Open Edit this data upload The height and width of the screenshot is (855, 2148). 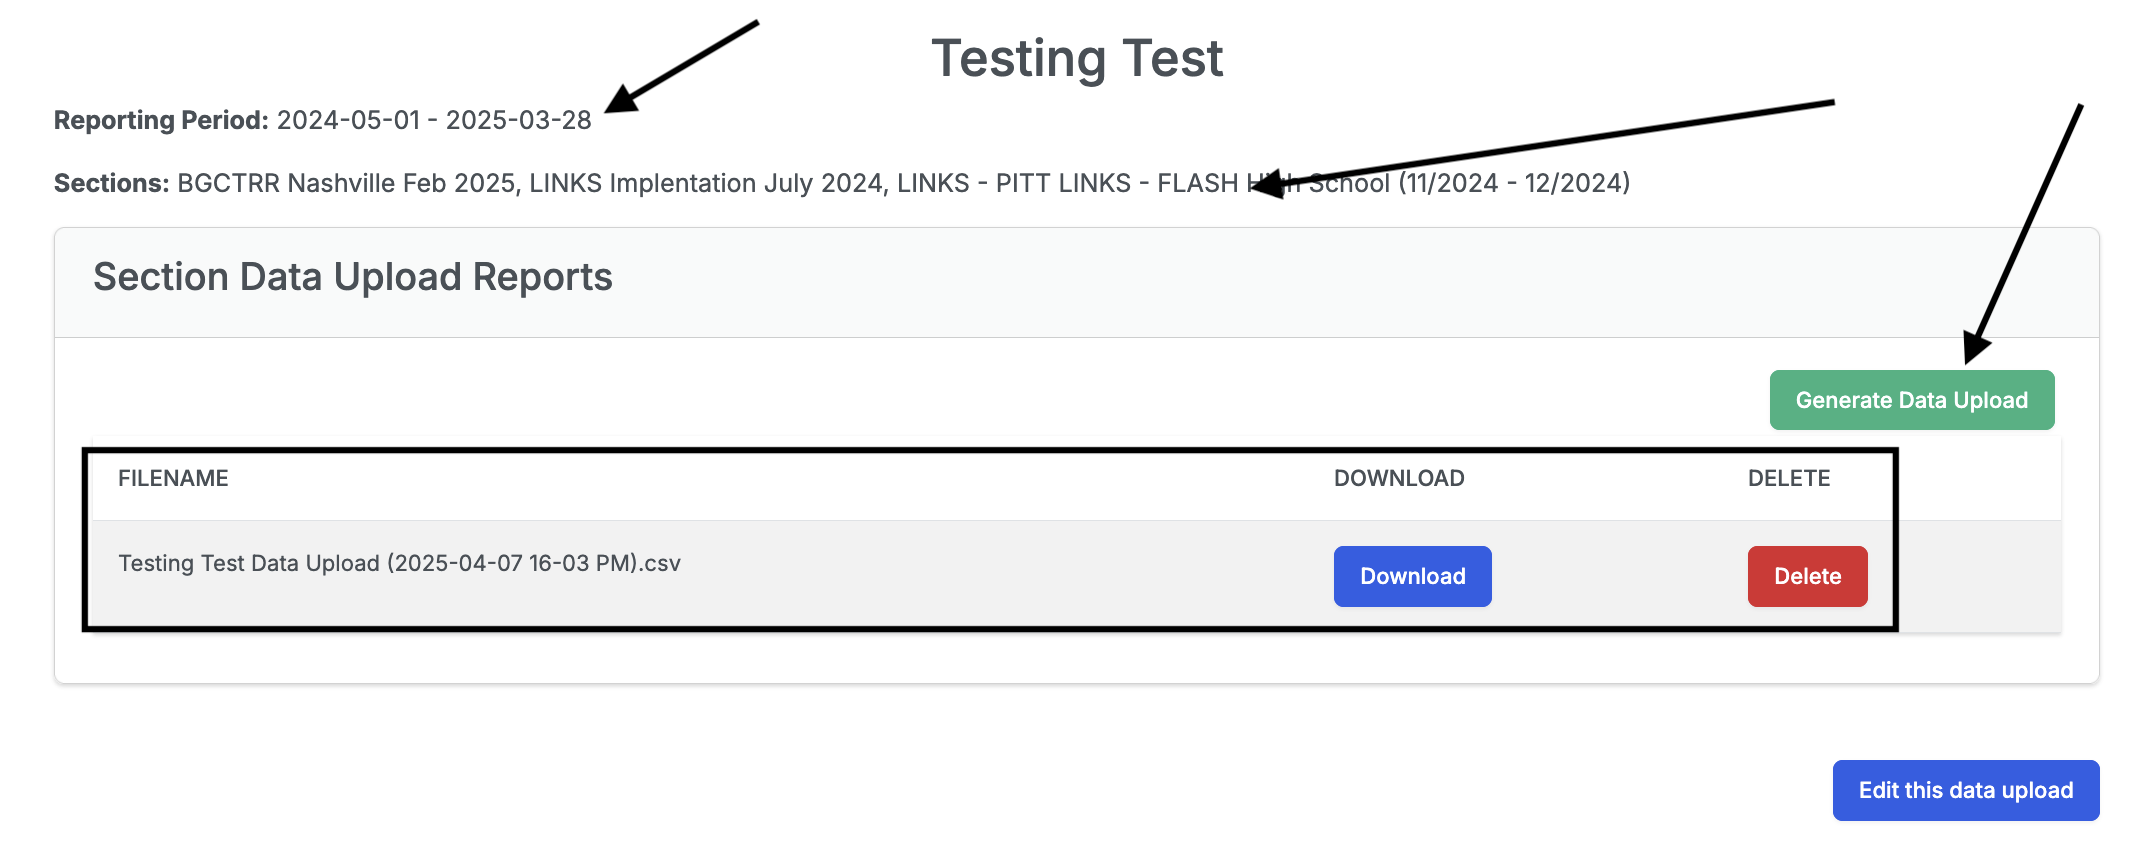tap(1966, 790)
